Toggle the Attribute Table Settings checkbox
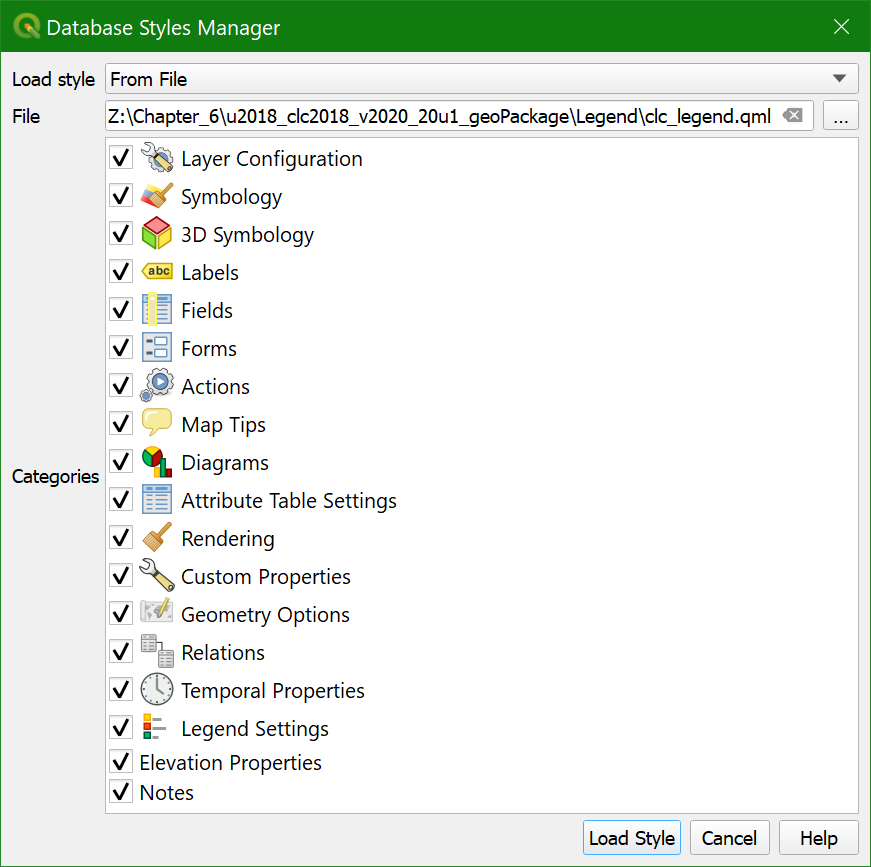871x867 pixels. pos(121,499)
